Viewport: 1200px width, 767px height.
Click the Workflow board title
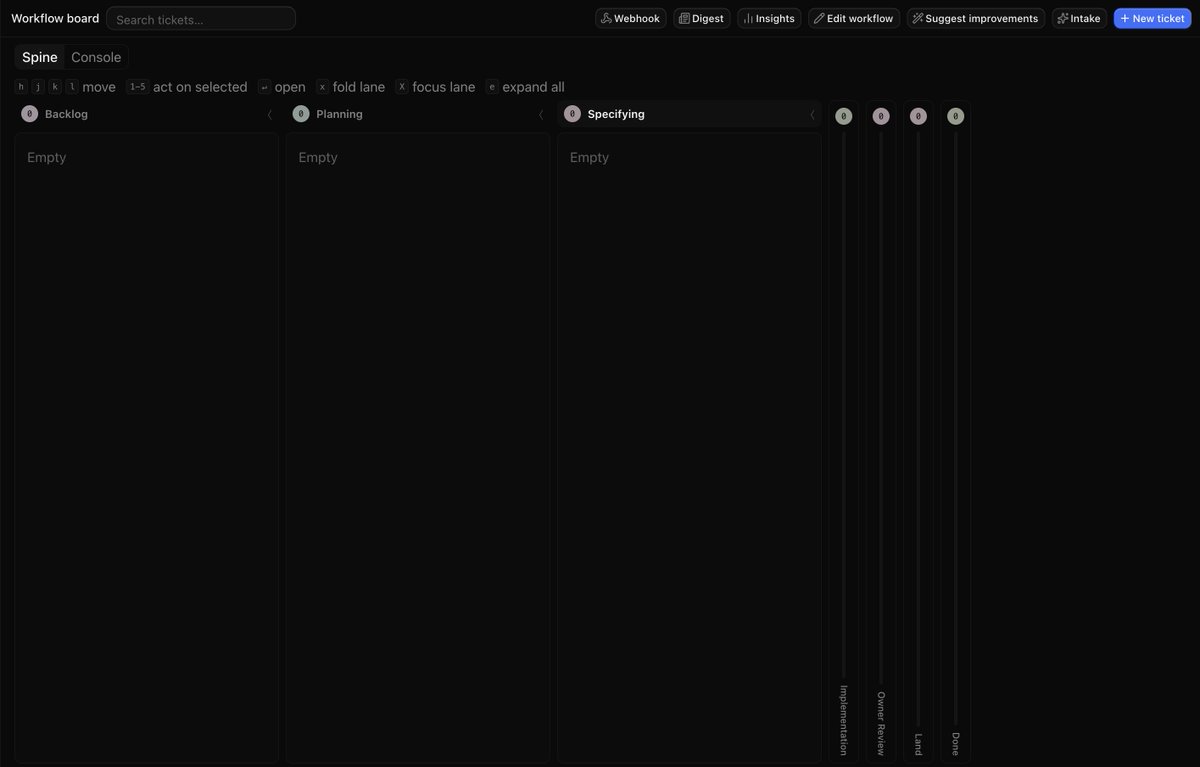pyautogui.click(x=55, y=18)
